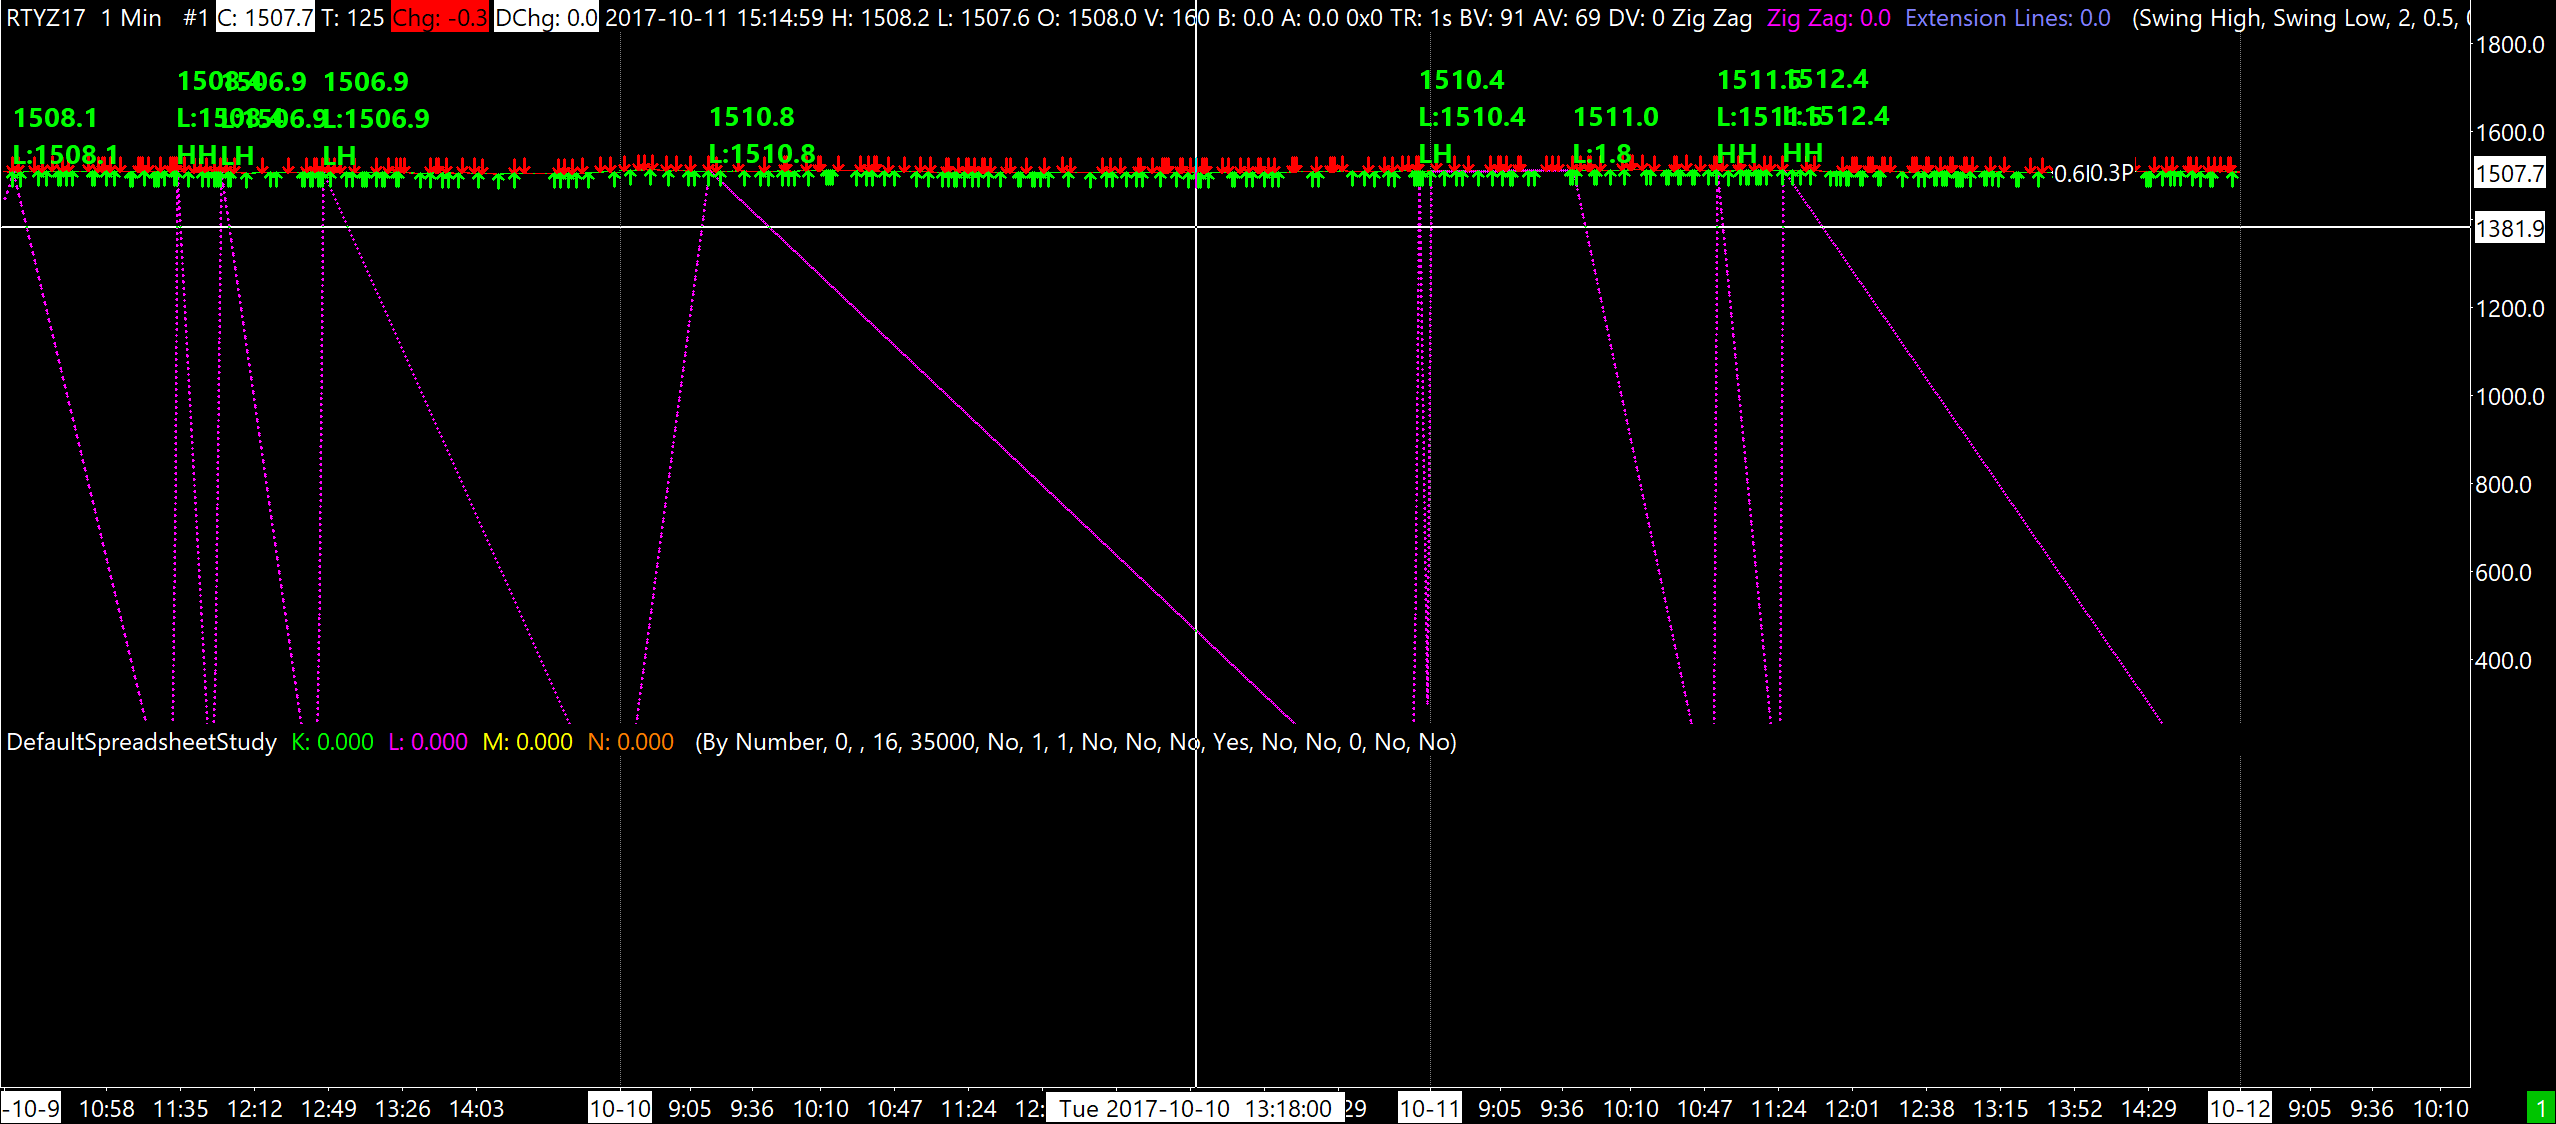
Task: Click the red Chg: -0.3 indicator
Action: (x=439, y=18)
